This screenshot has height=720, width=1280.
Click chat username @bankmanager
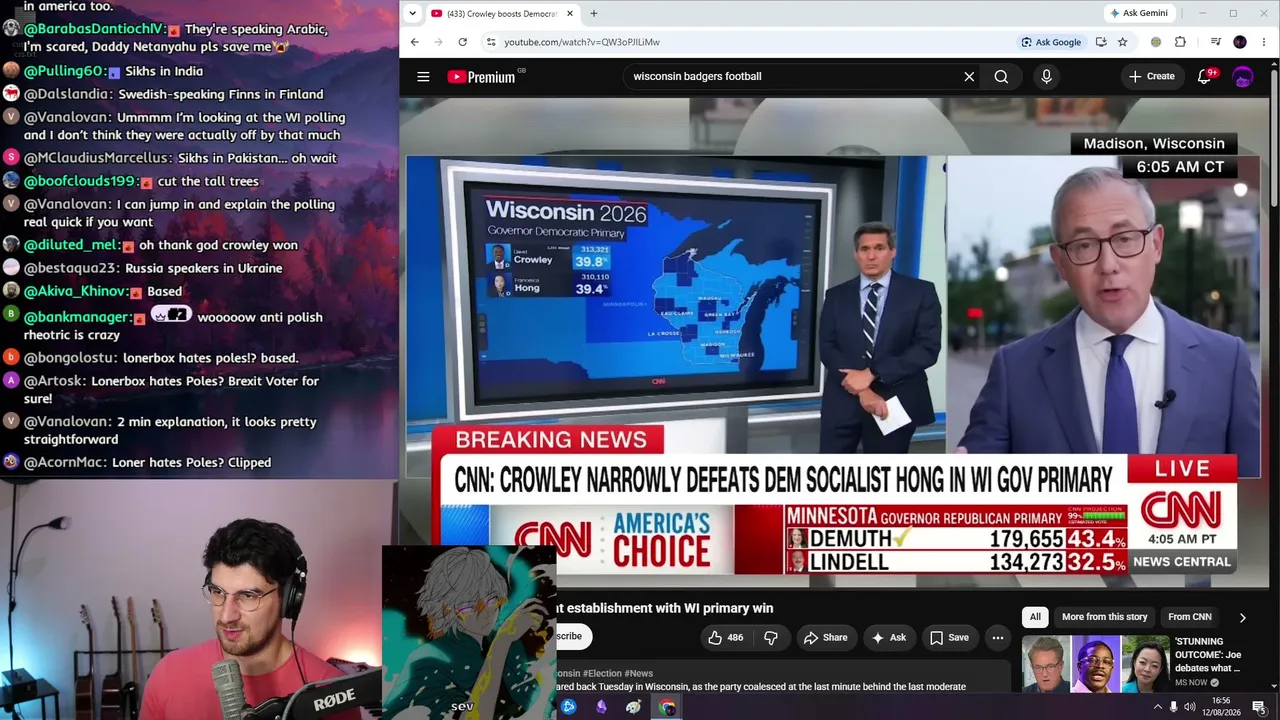pos(76,317)
